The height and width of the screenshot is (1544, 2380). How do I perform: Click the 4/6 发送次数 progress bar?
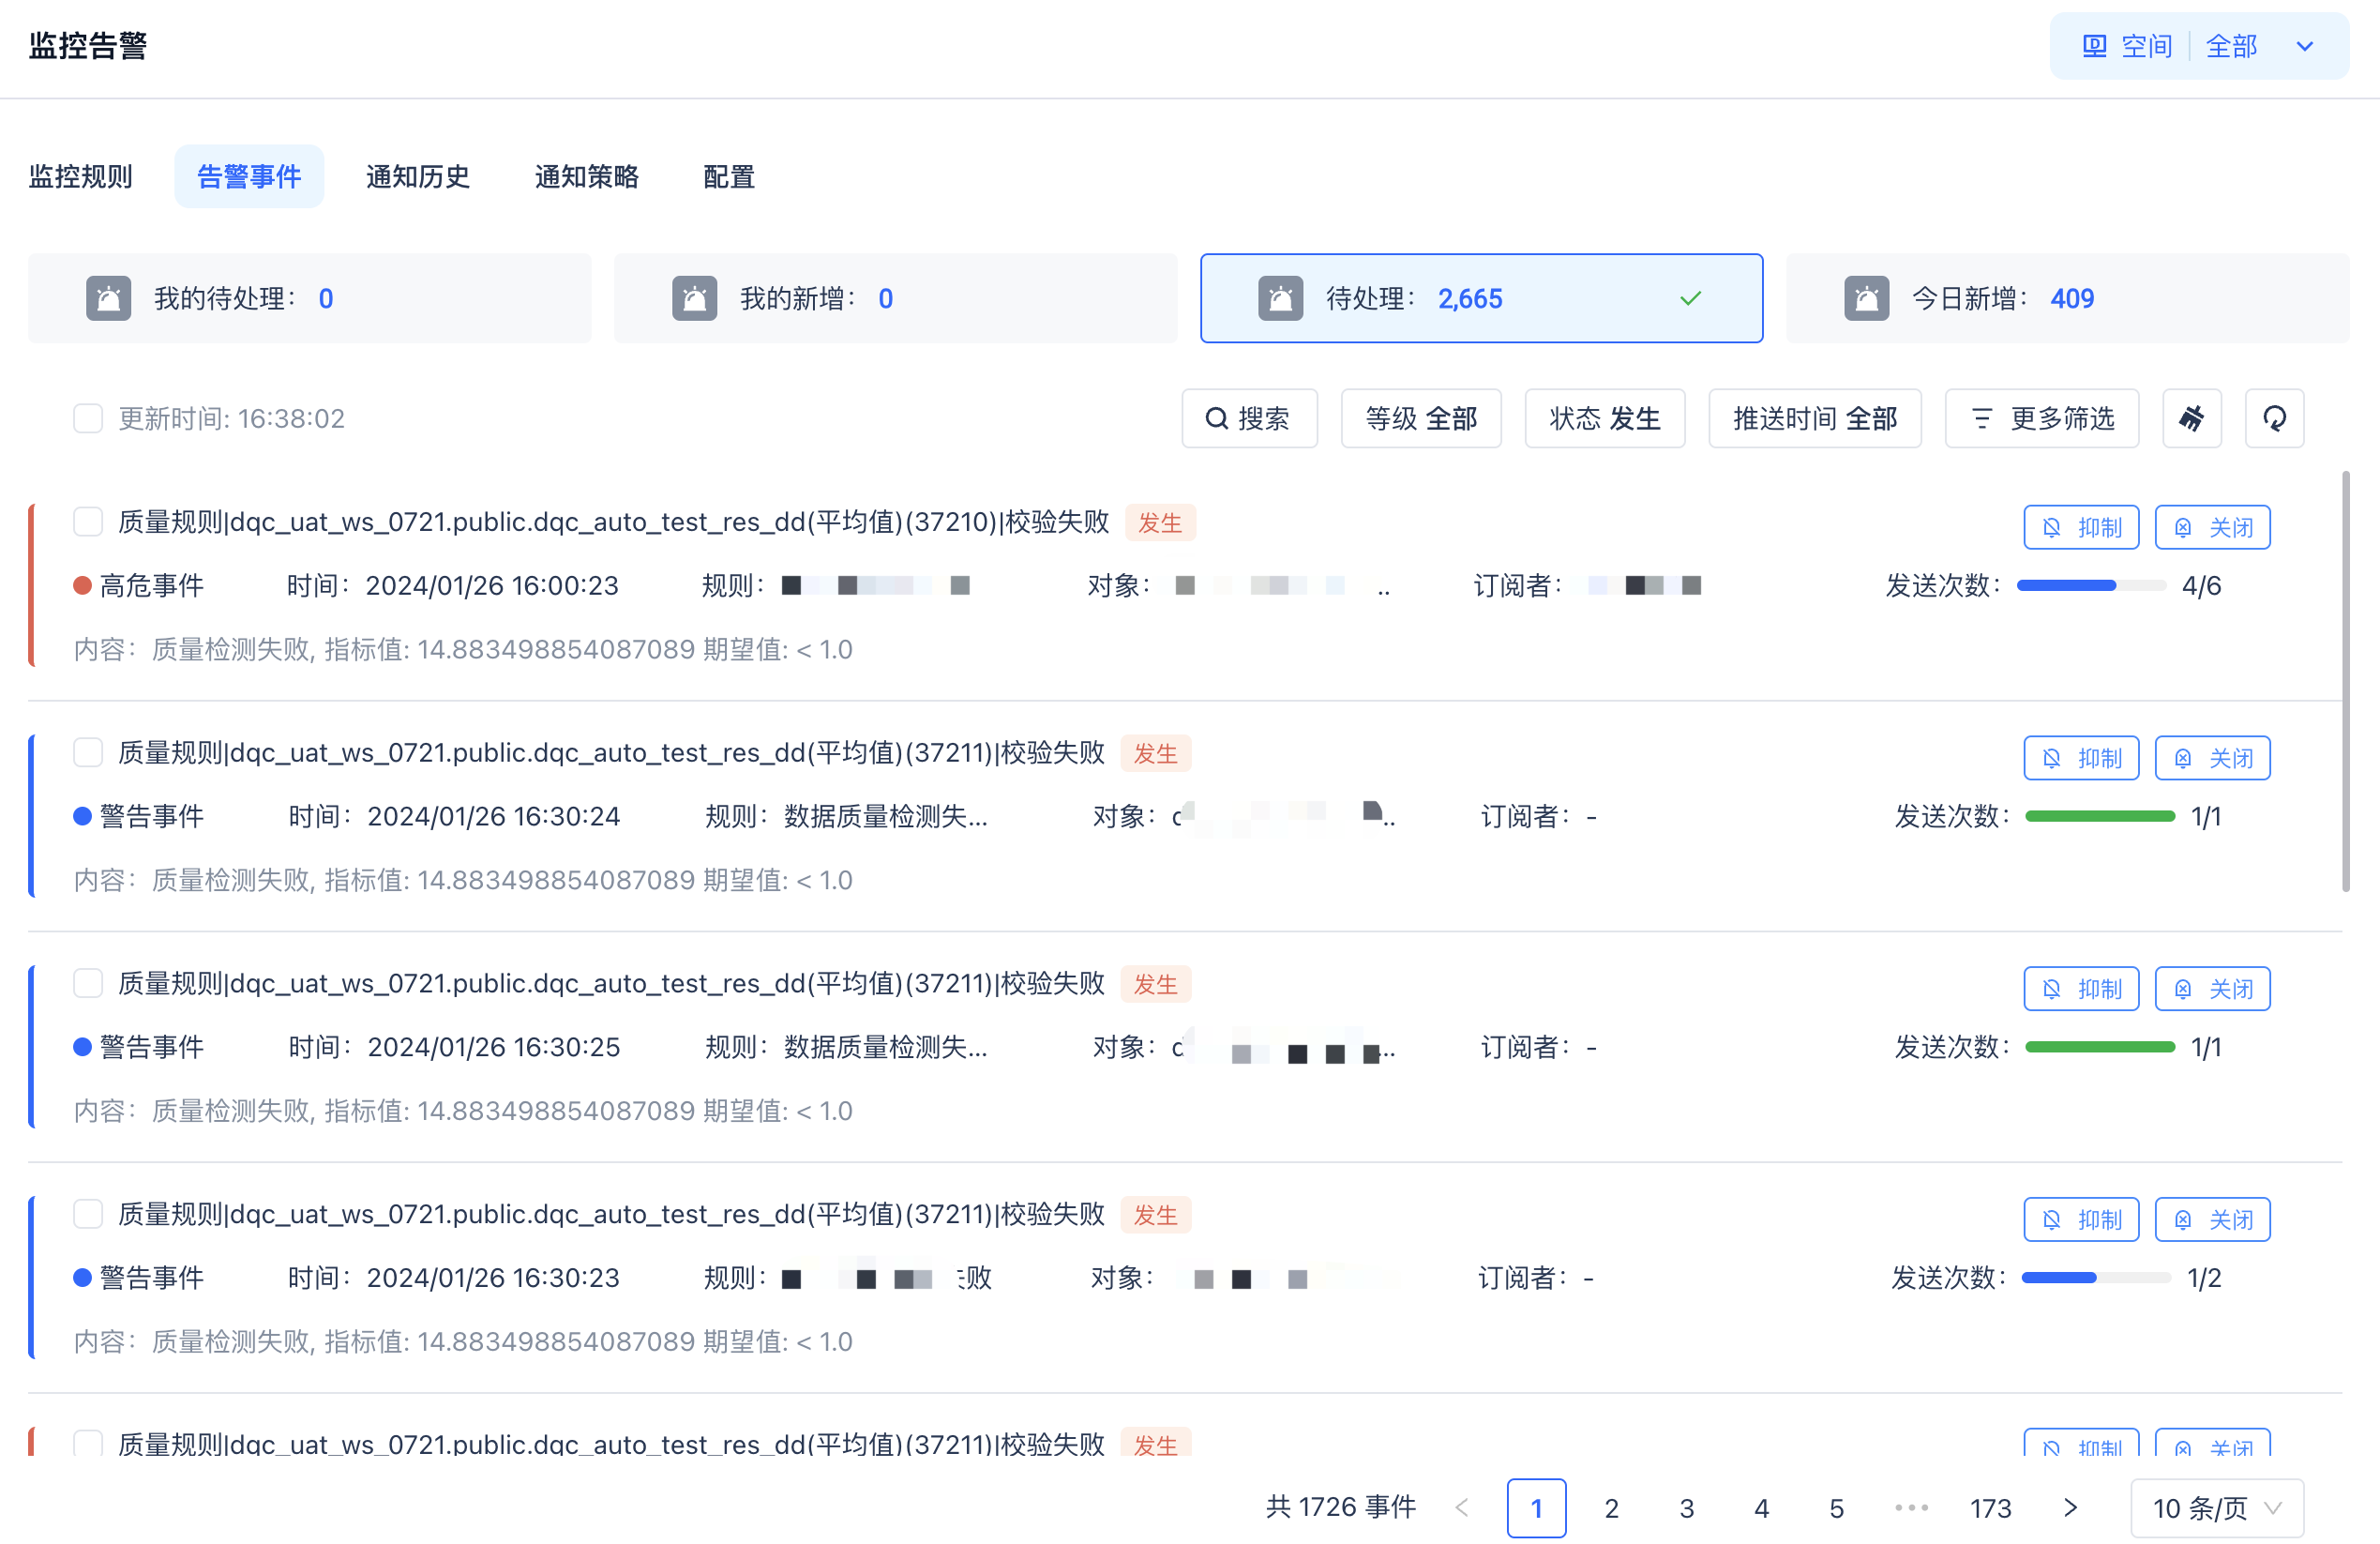[2090, 585]
